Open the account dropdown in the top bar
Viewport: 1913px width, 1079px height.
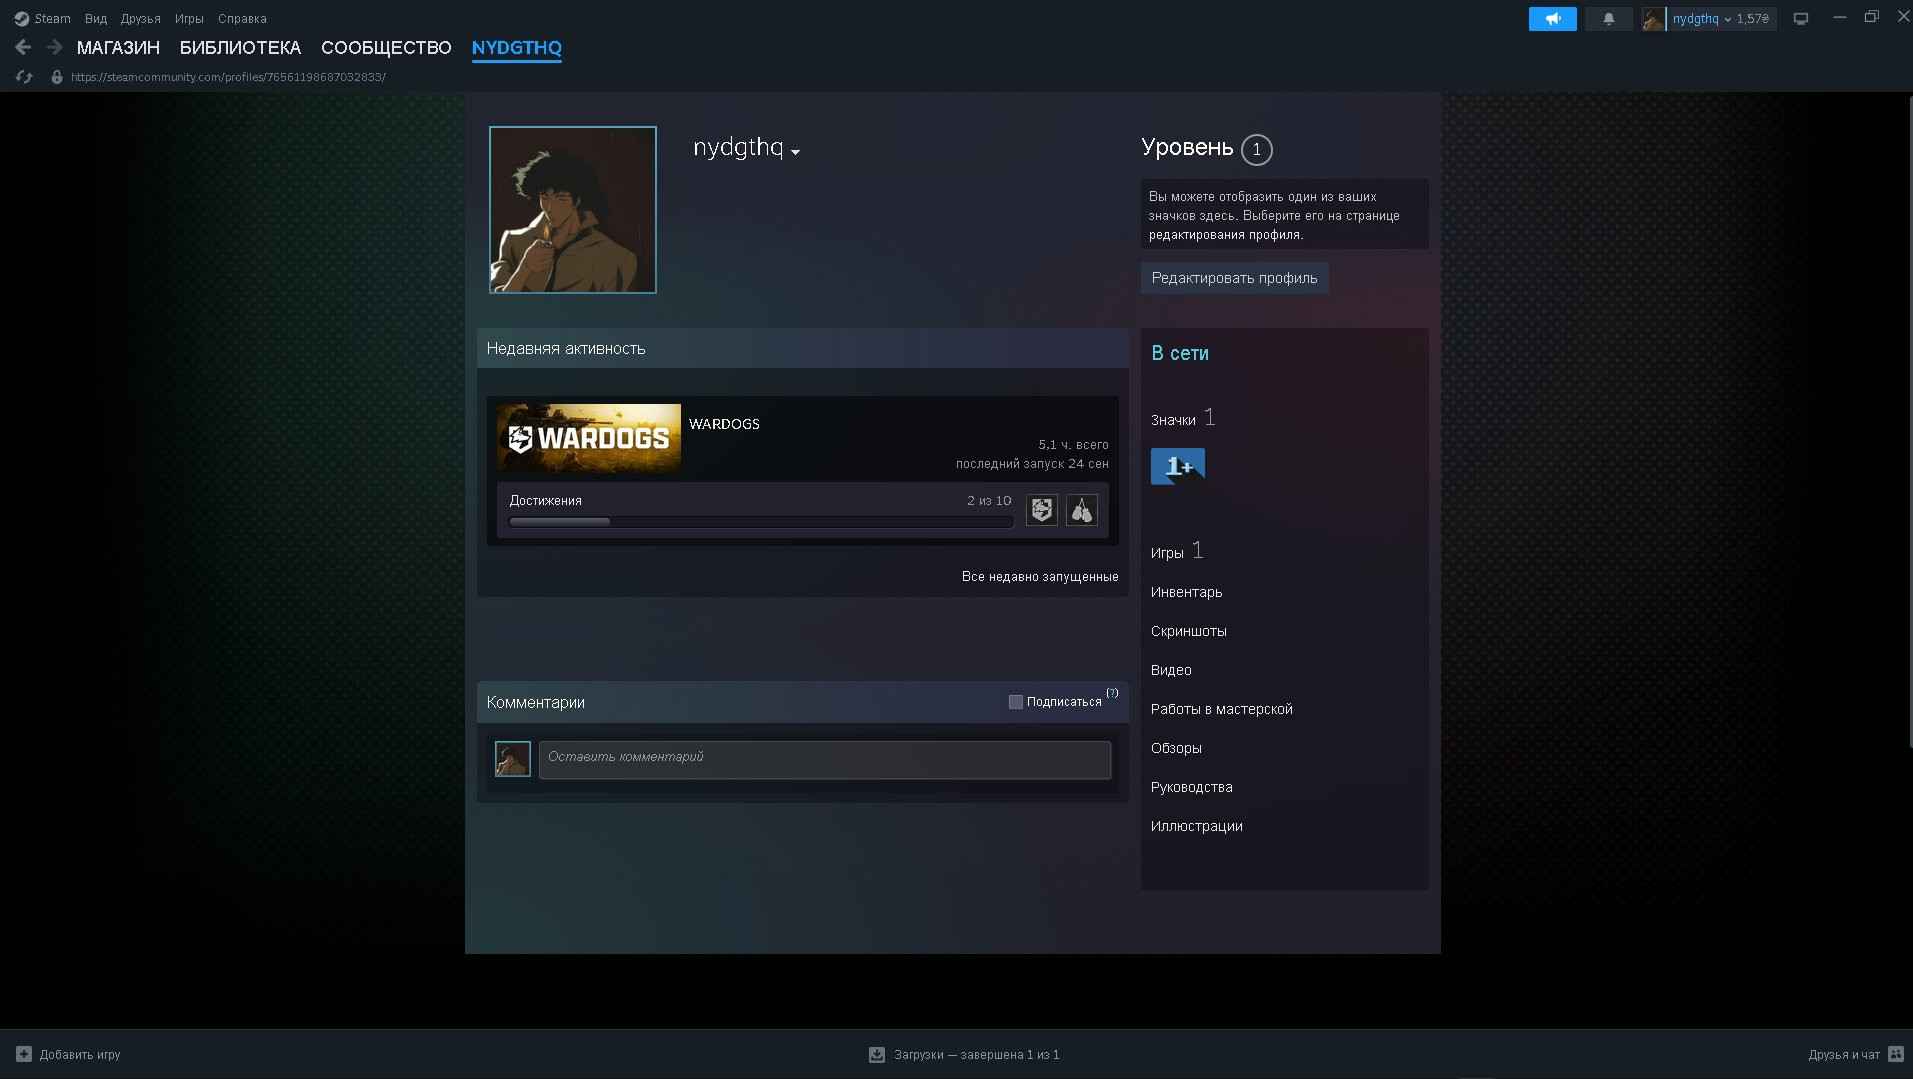coord(1720,19)
